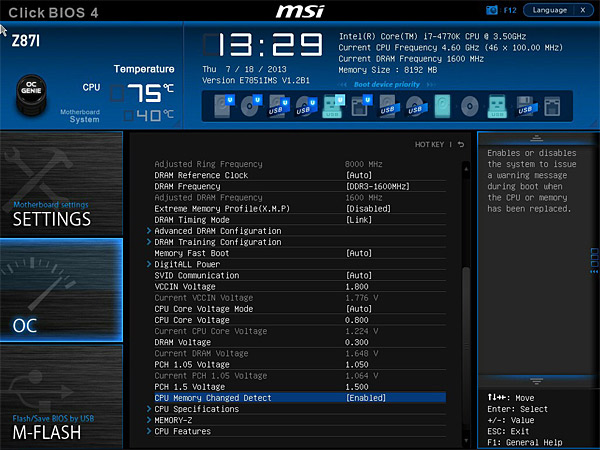Toggle CPU Memory Changed Detect [Enabled]

(300, 398)
